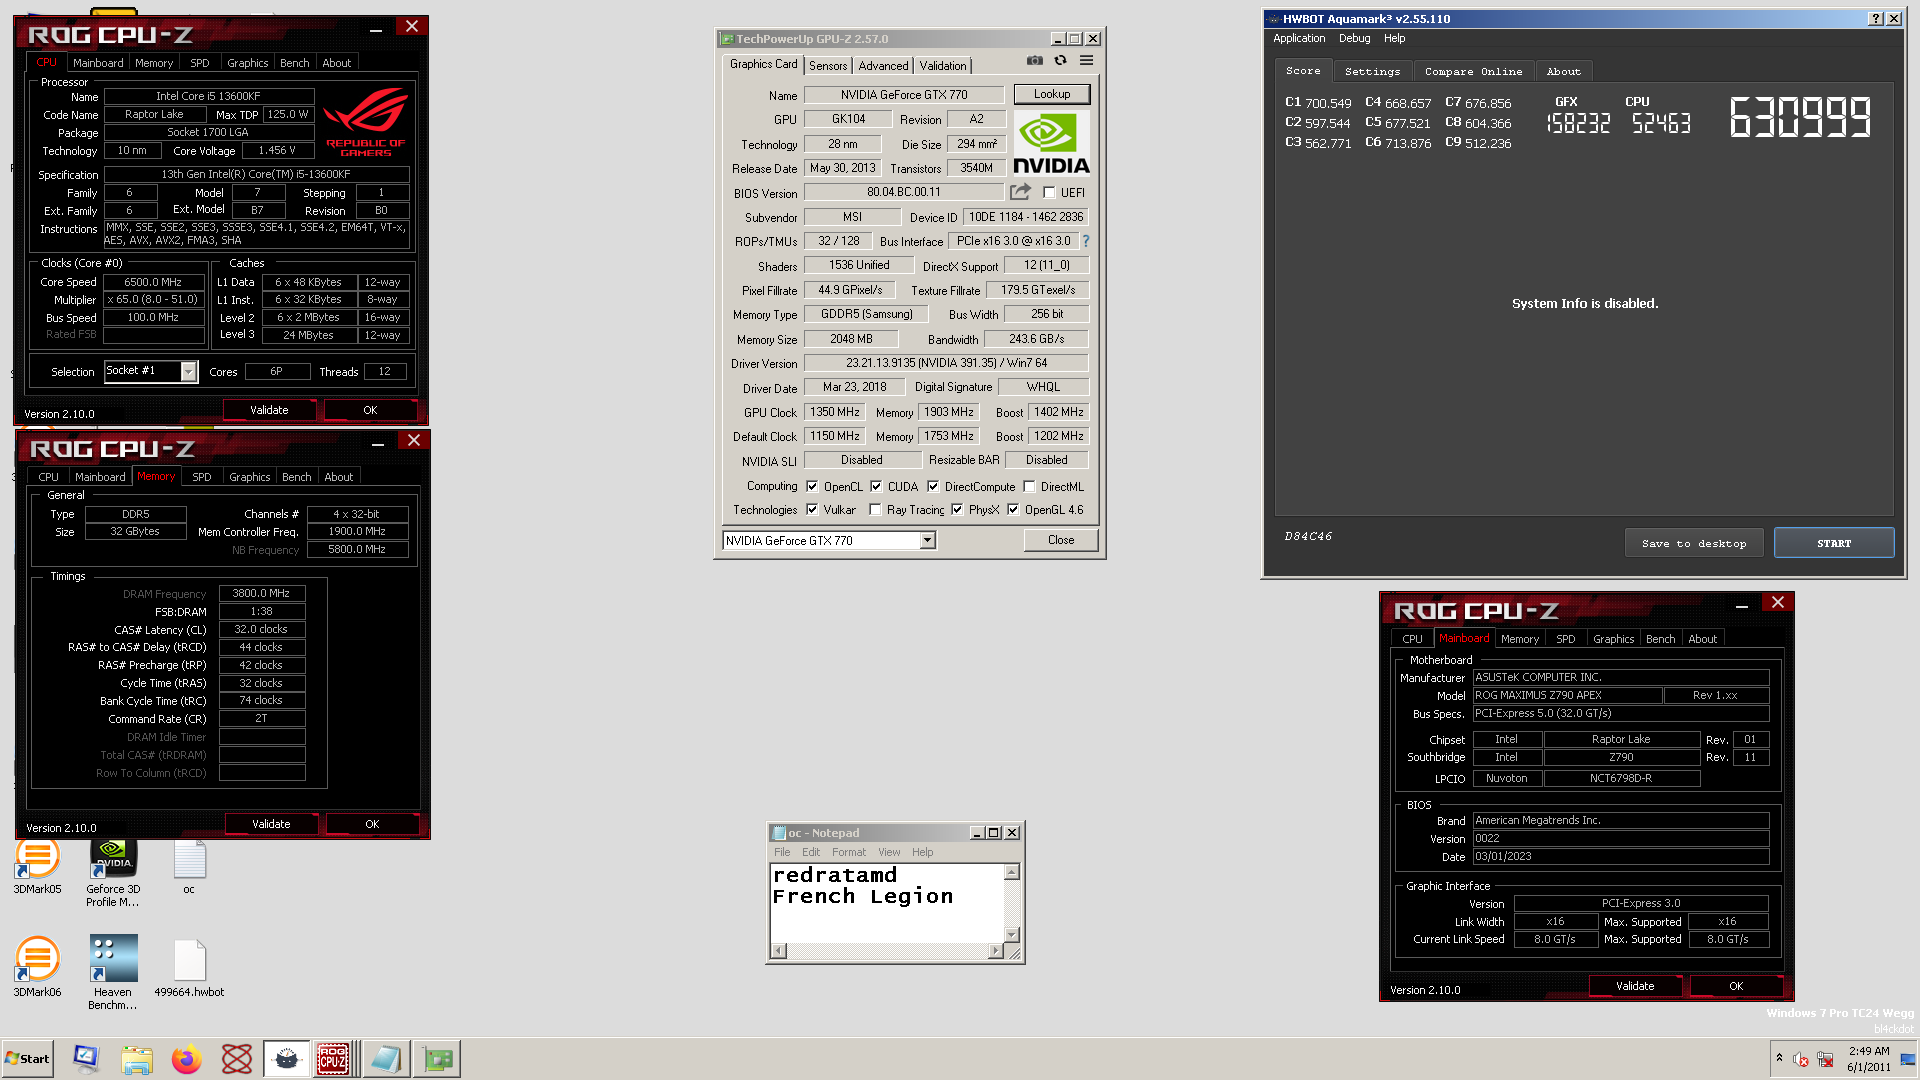The width and height of the screenshot is (1920, 1080).
Task: Click START in HWBOT Aquamark
Action: pos(1834,543)
